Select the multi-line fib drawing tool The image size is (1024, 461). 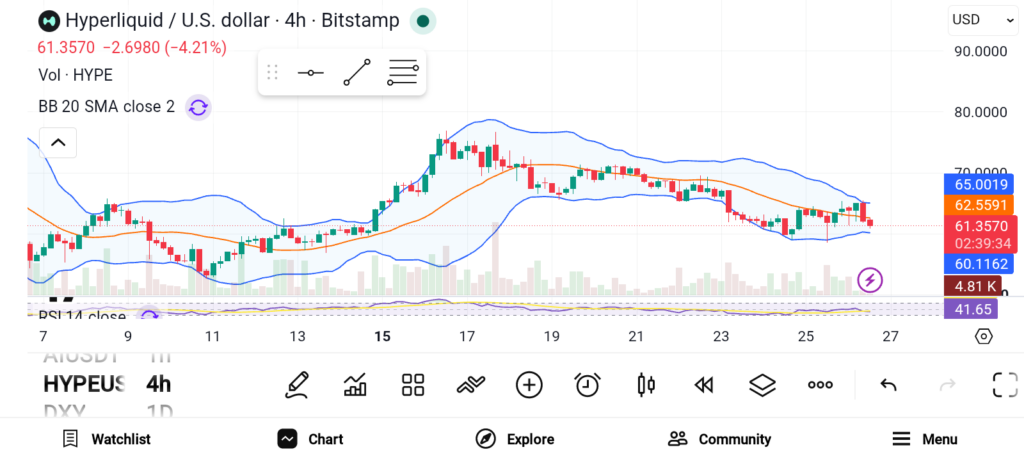tap(402, 72)
